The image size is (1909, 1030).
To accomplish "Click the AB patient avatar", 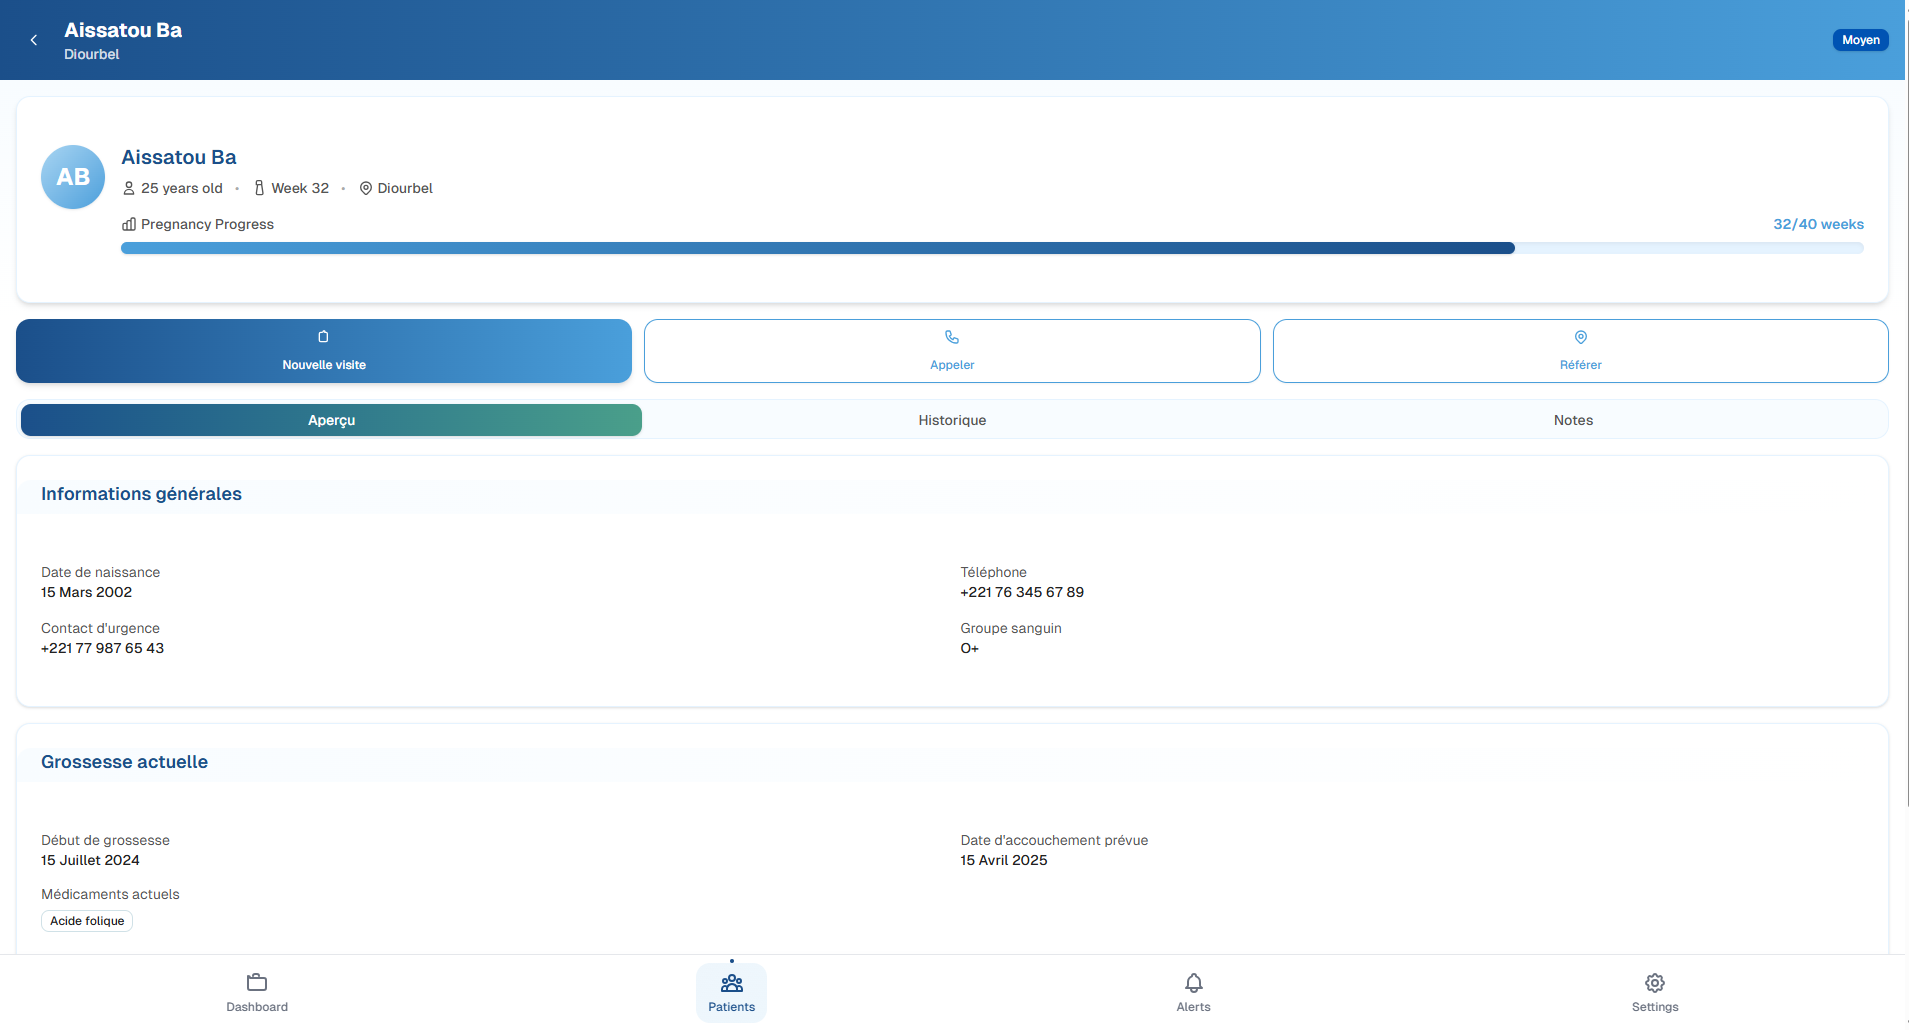I will (72, 177).
